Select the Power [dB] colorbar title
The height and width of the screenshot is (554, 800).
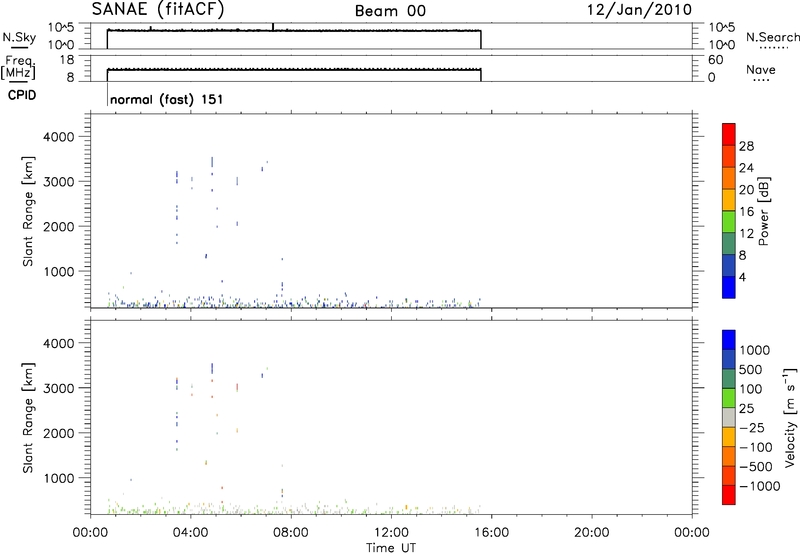[763, 211]
